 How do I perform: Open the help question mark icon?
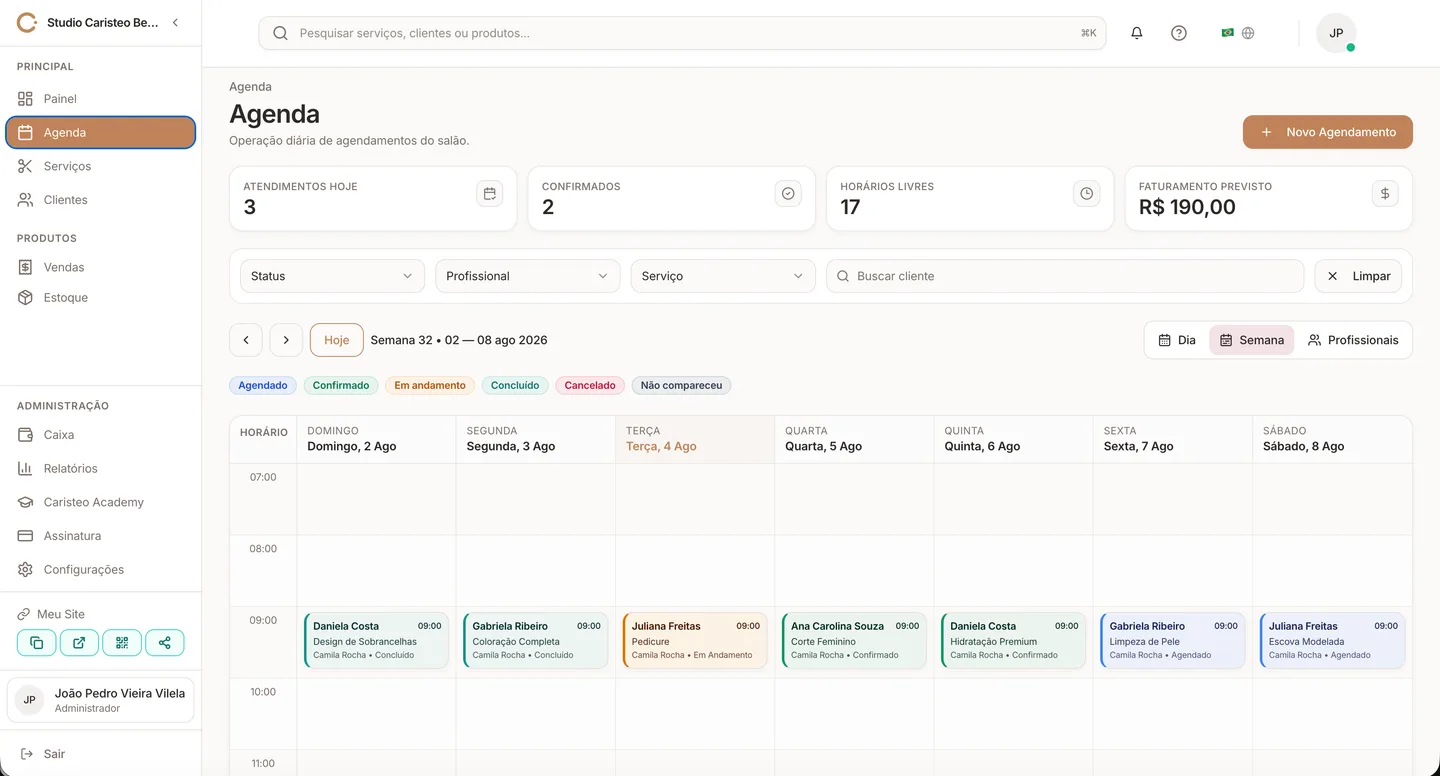coord(1179,33)
